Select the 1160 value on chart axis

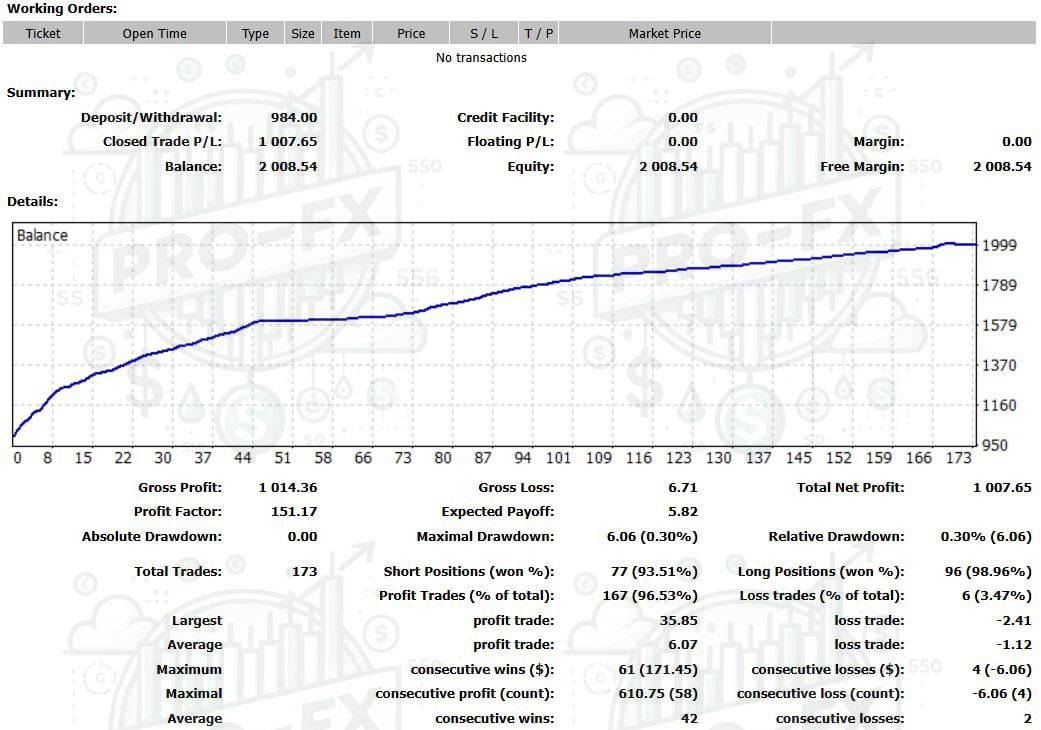click(999, 405)
